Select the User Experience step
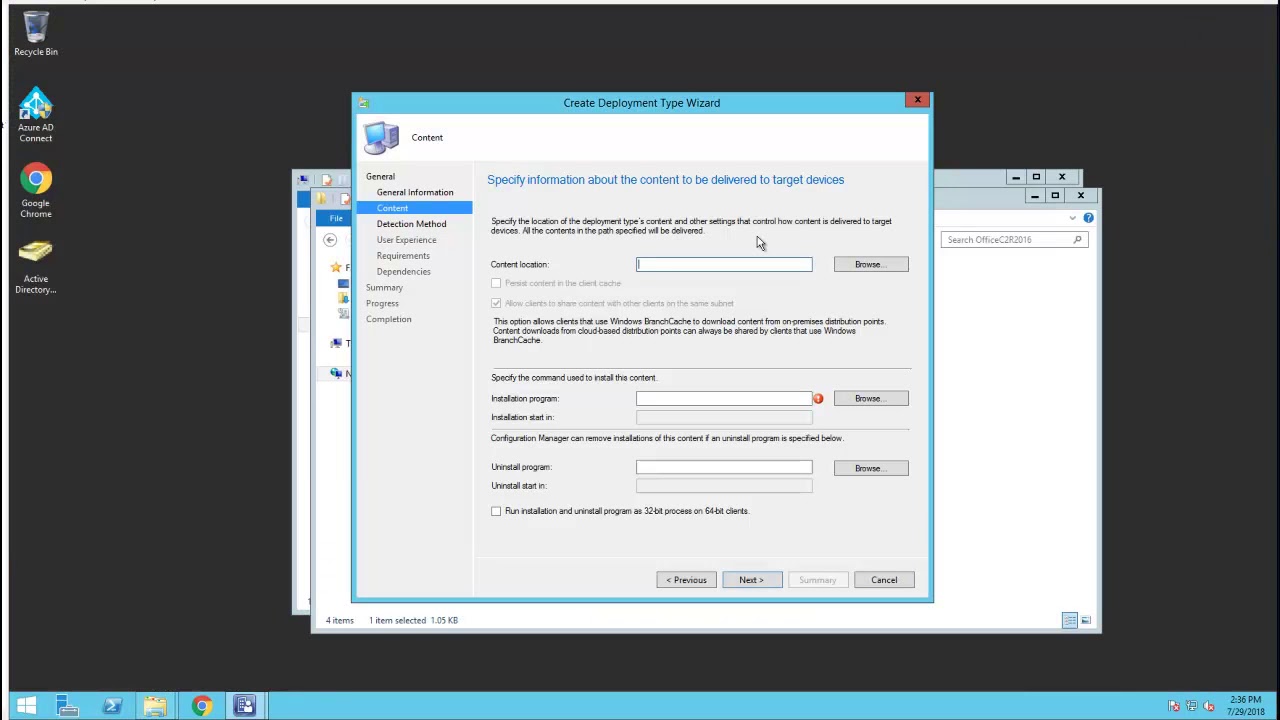 pyautogui.click(x=406, y=240)
